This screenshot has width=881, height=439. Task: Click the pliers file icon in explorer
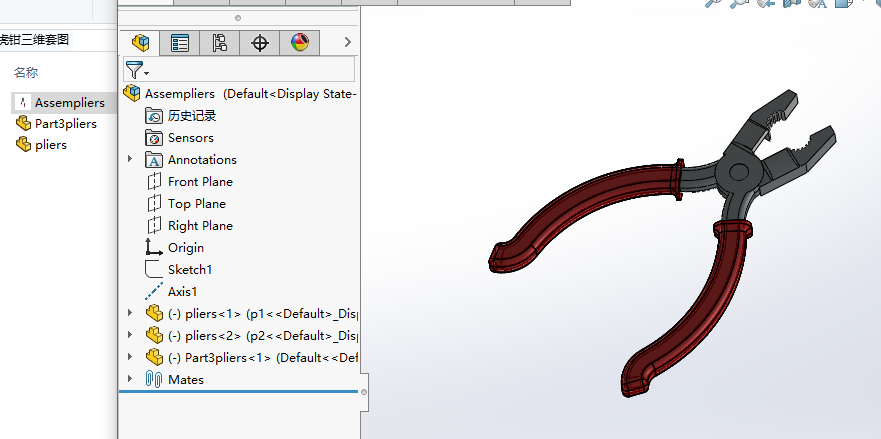tap(23, 144)
